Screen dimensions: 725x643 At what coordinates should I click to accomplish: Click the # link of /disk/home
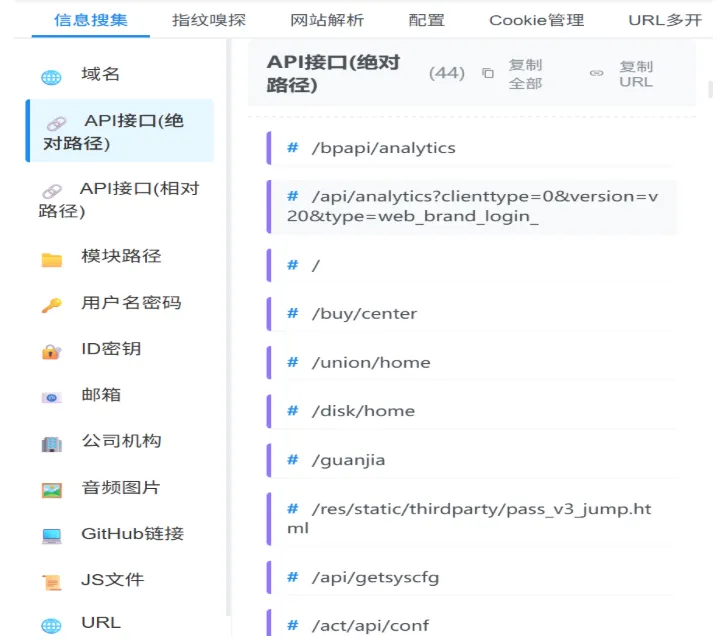(x=293, y=410)
